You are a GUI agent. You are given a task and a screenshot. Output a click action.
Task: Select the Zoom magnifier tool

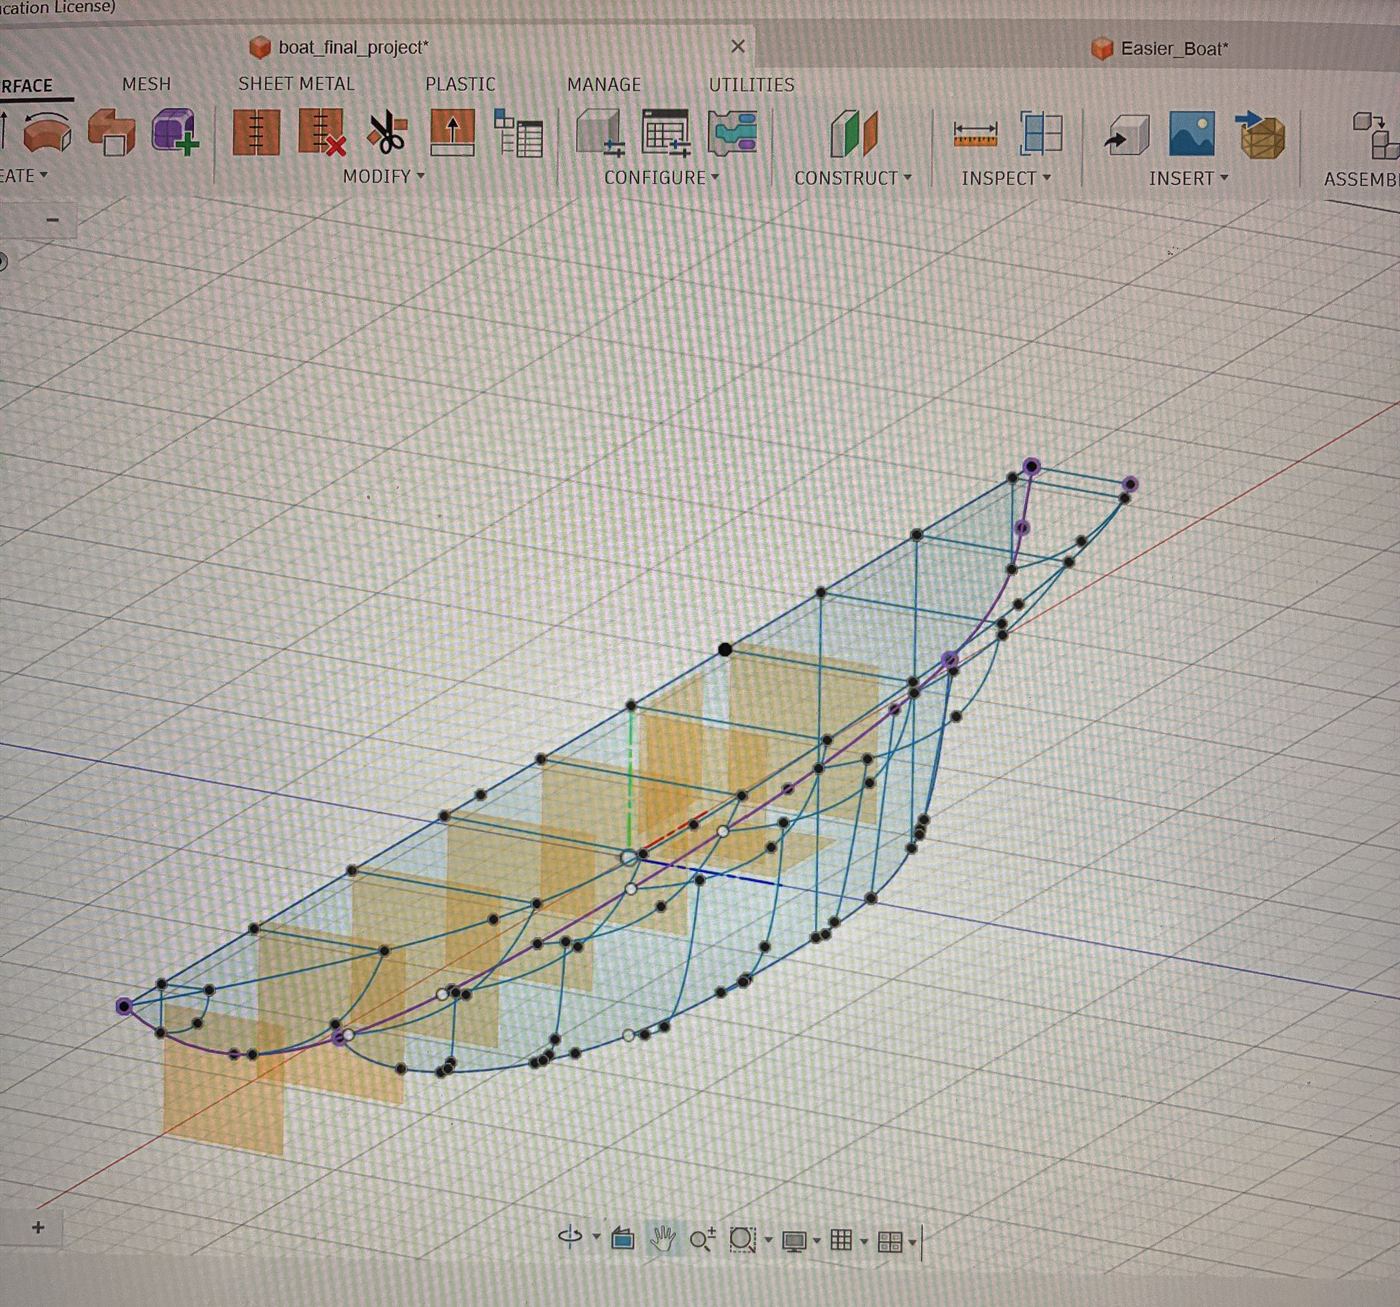702,1240
